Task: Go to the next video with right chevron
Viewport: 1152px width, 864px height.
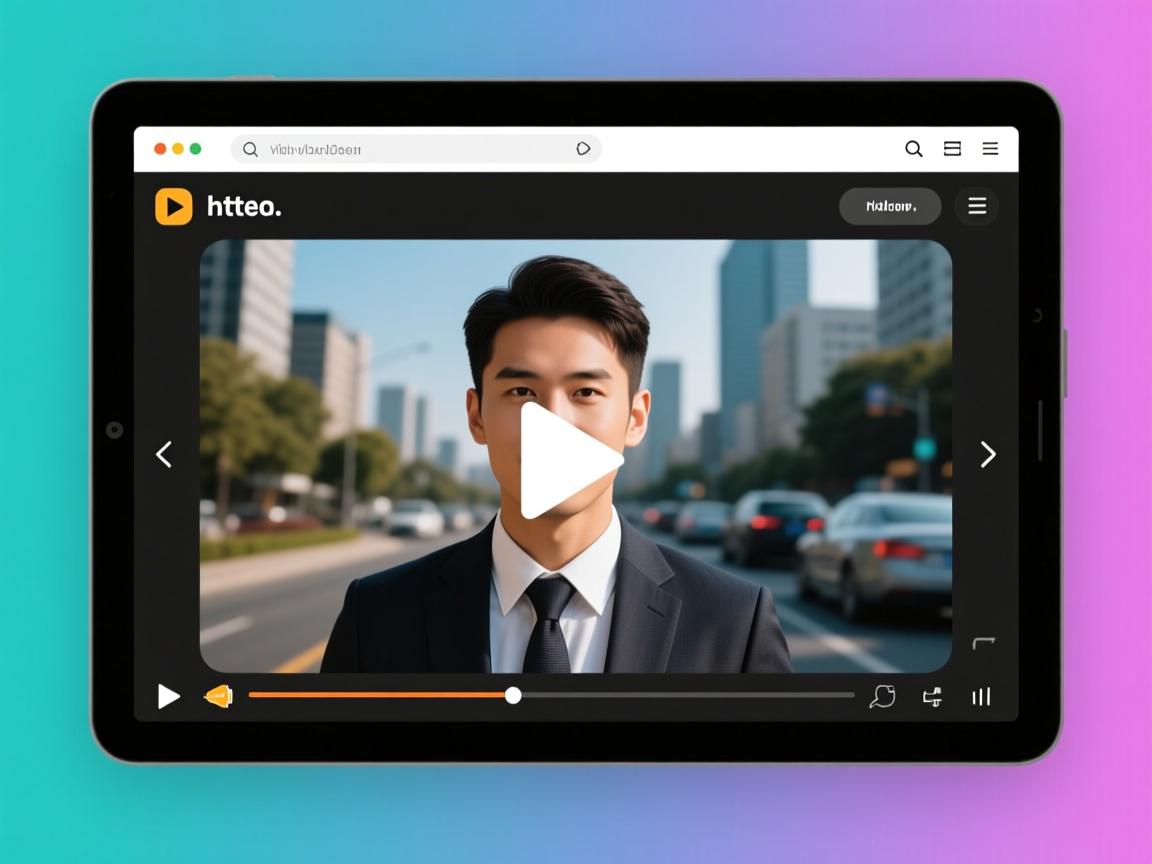Action: tap(987, 454)
